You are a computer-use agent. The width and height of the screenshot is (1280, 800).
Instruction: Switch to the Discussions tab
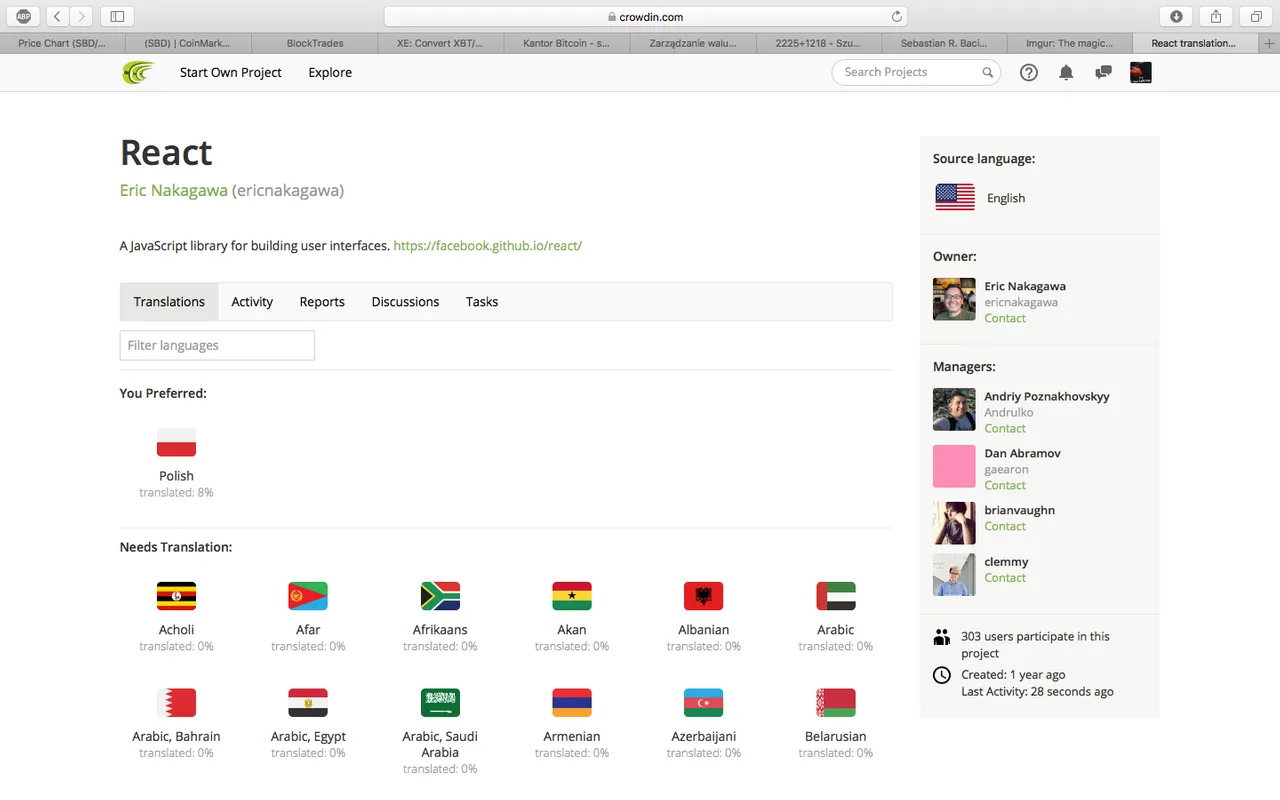(x=405, y=301)
